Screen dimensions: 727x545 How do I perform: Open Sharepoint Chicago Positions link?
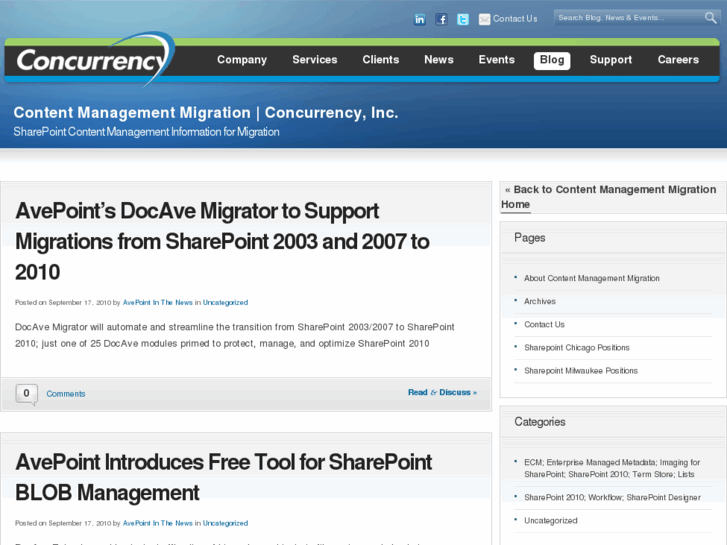[577, 348]
